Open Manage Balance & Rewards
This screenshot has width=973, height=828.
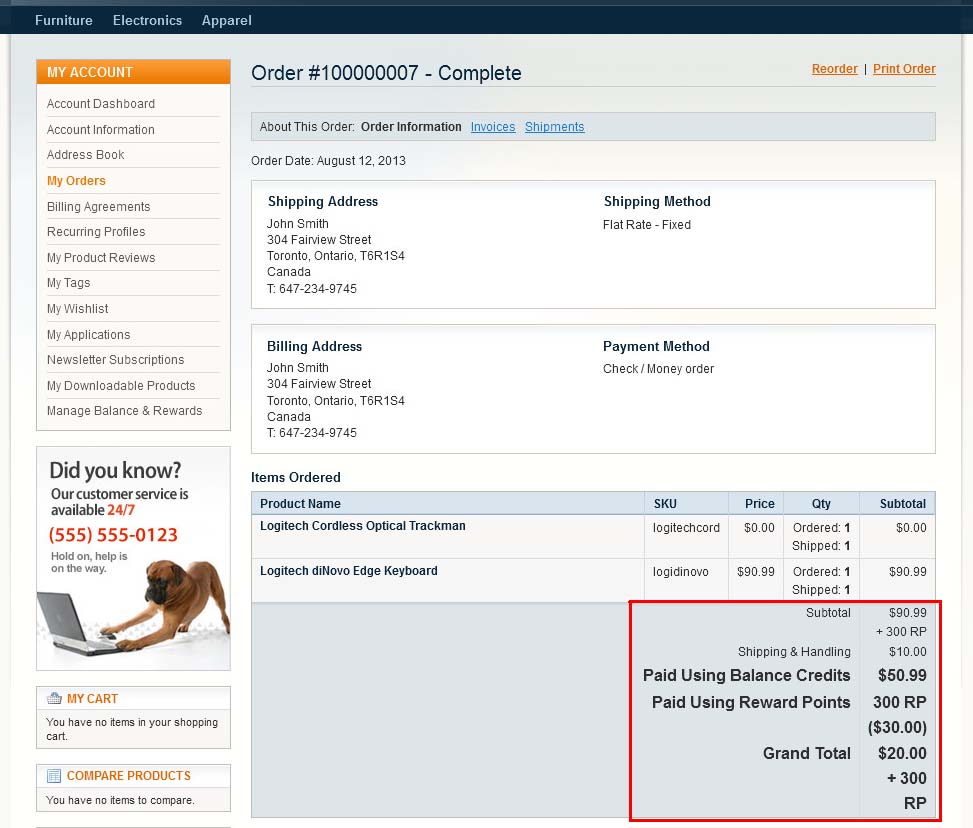click(x=125, y=410)
